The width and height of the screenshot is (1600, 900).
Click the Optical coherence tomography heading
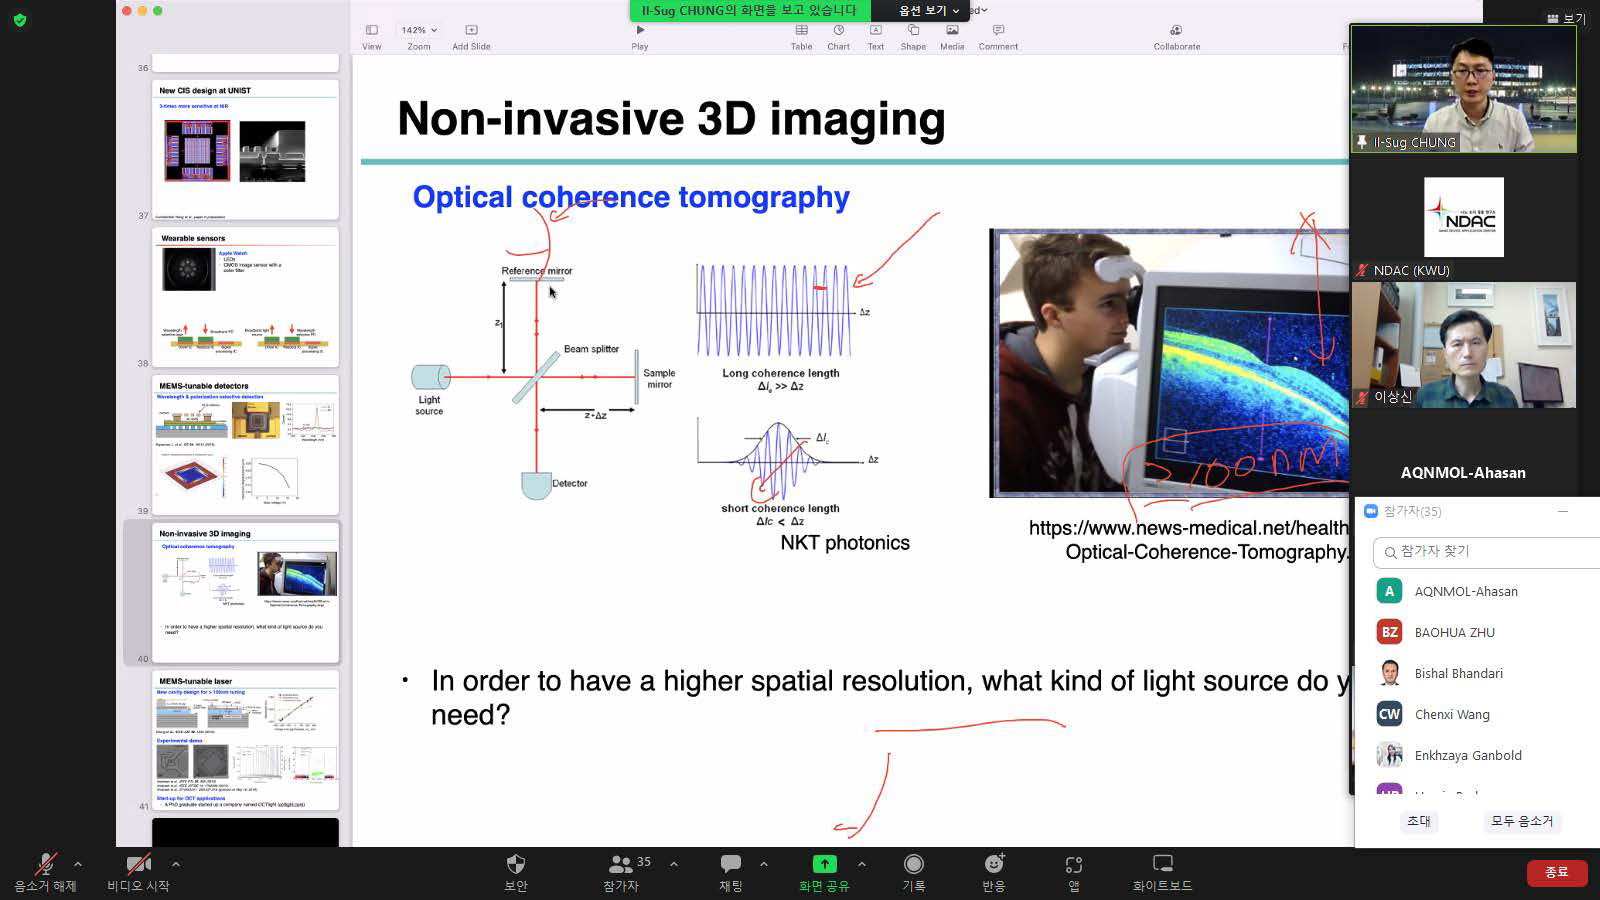click(631, 197)
